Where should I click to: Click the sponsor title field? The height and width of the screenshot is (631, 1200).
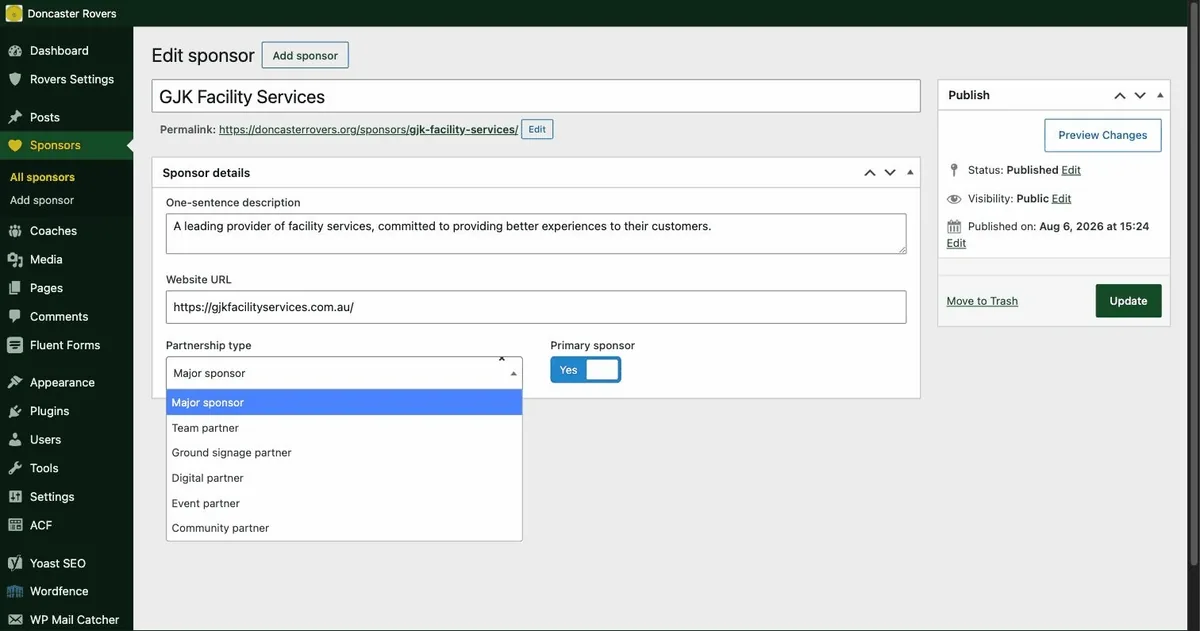[536, 96]
